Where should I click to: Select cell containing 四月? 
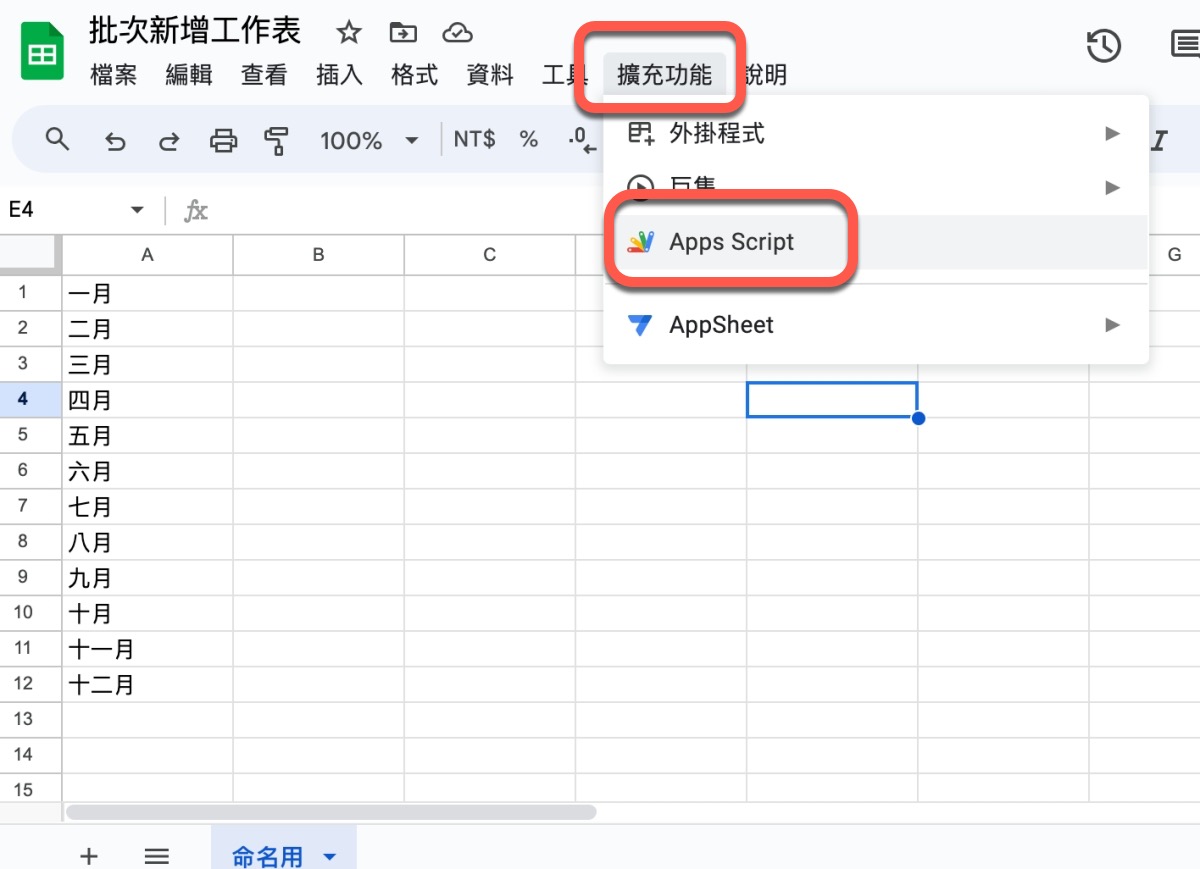coord(147,399)
